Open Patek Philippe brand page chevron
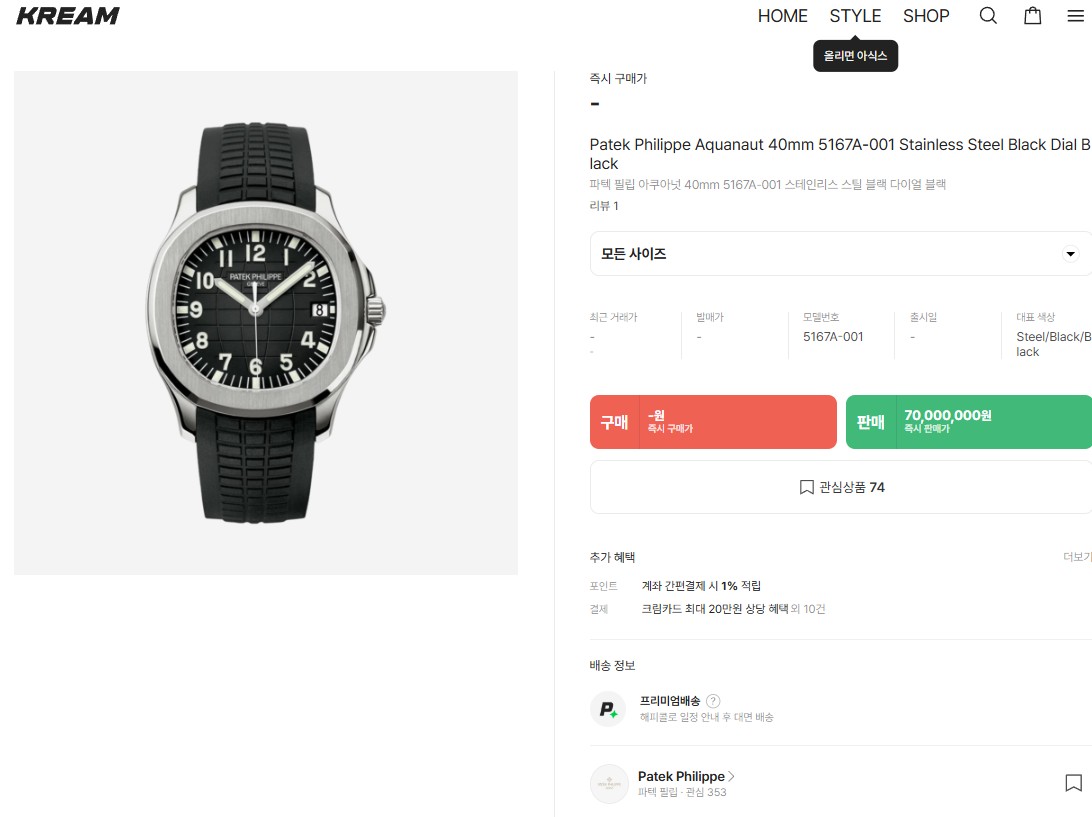Image resolution: width=1092 pixels, height=817 pixels. 731,776
